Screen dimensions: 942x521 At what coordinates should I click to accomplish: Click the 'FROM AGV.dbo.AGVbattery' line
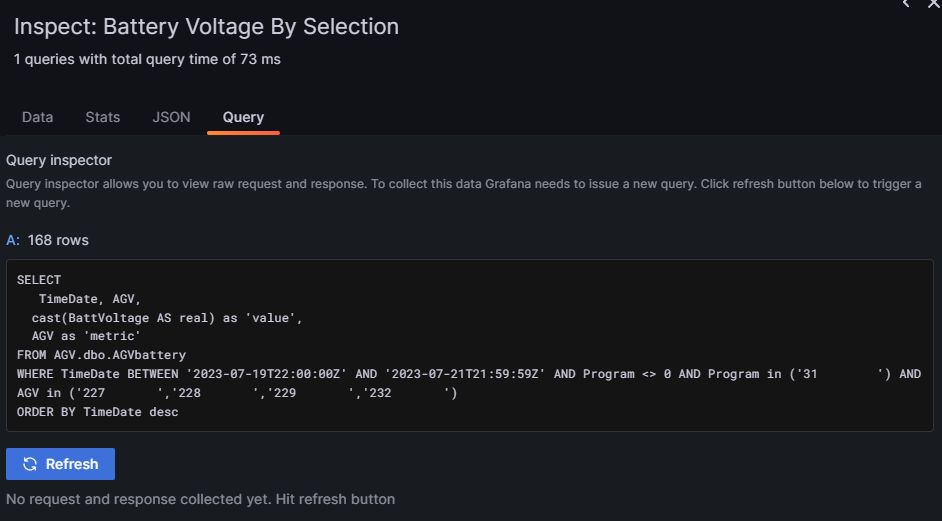click(x=101, y=355)
